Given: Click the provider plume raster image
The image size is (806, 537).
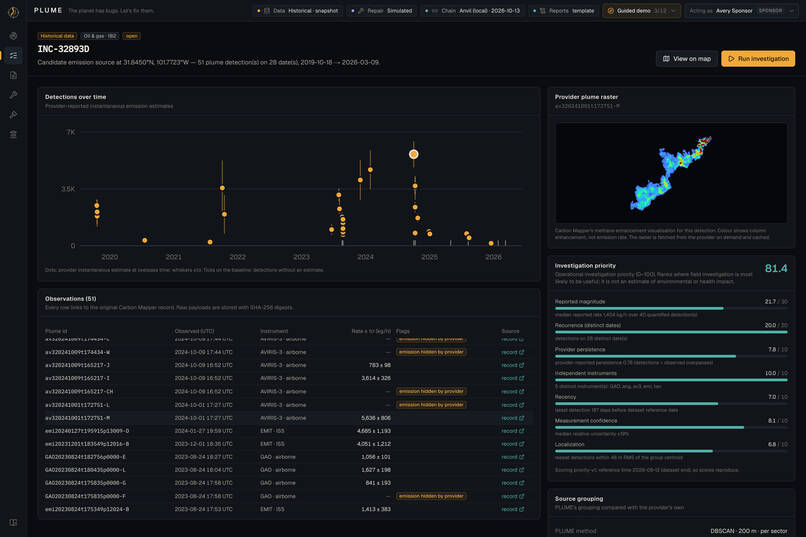Looking at the screenshot, I should [x=671, y=173].
